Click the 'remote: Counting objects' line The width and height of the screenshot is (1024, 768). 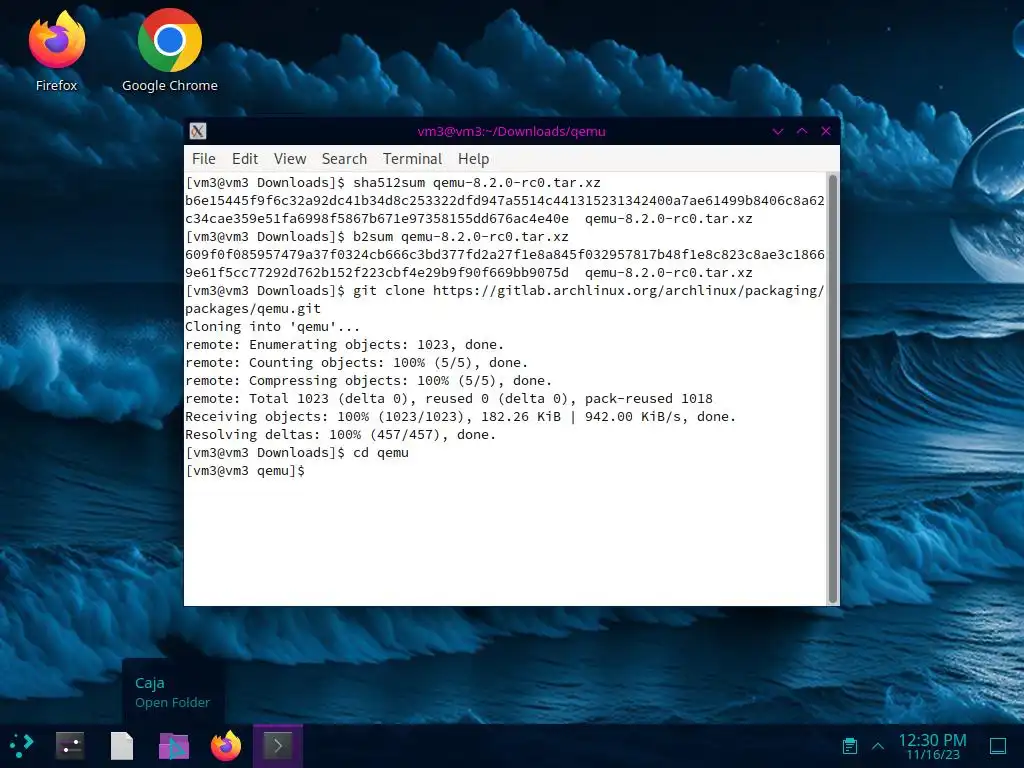[x=356, y=362]
